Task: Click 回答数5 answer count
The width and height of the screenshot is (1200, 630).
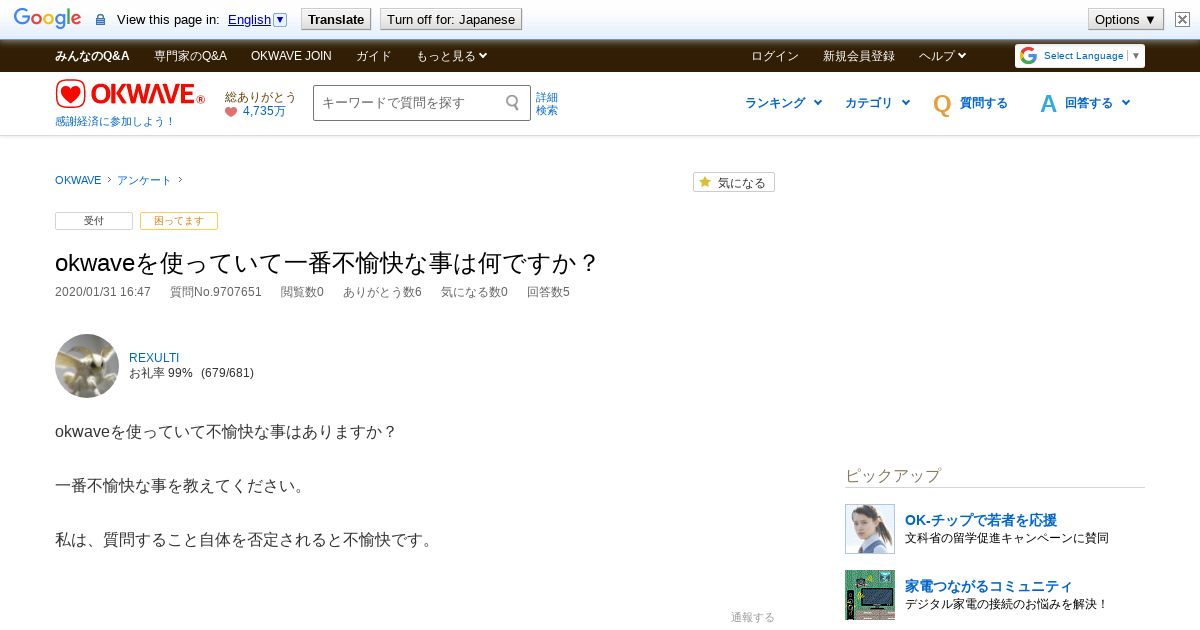Action: pyautogui.click(x=548, y=292)
